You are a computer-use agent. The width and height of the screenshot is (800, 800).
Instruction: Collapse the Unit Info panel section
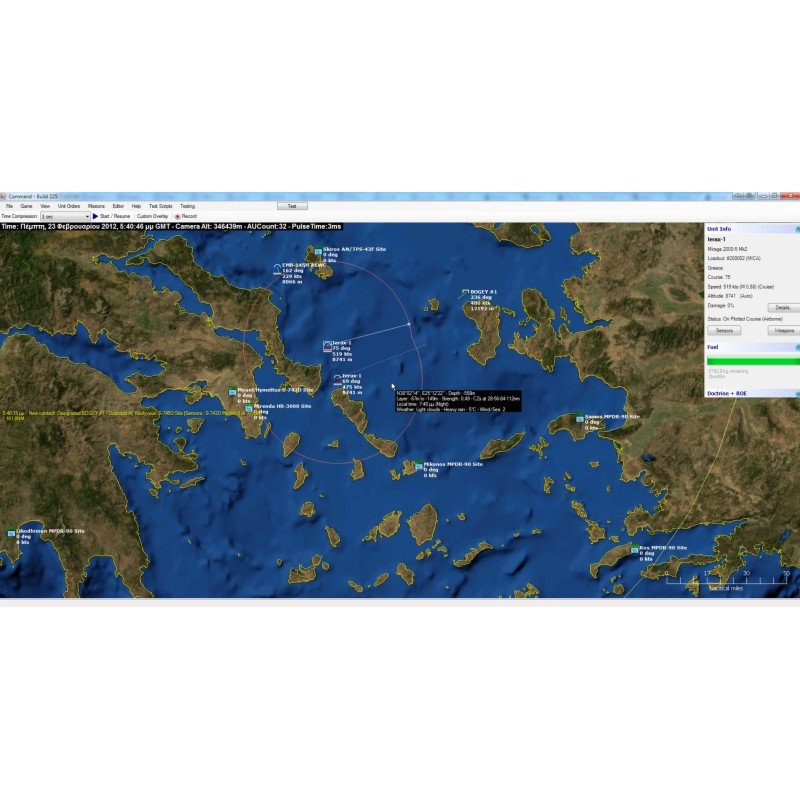[797, 229]
